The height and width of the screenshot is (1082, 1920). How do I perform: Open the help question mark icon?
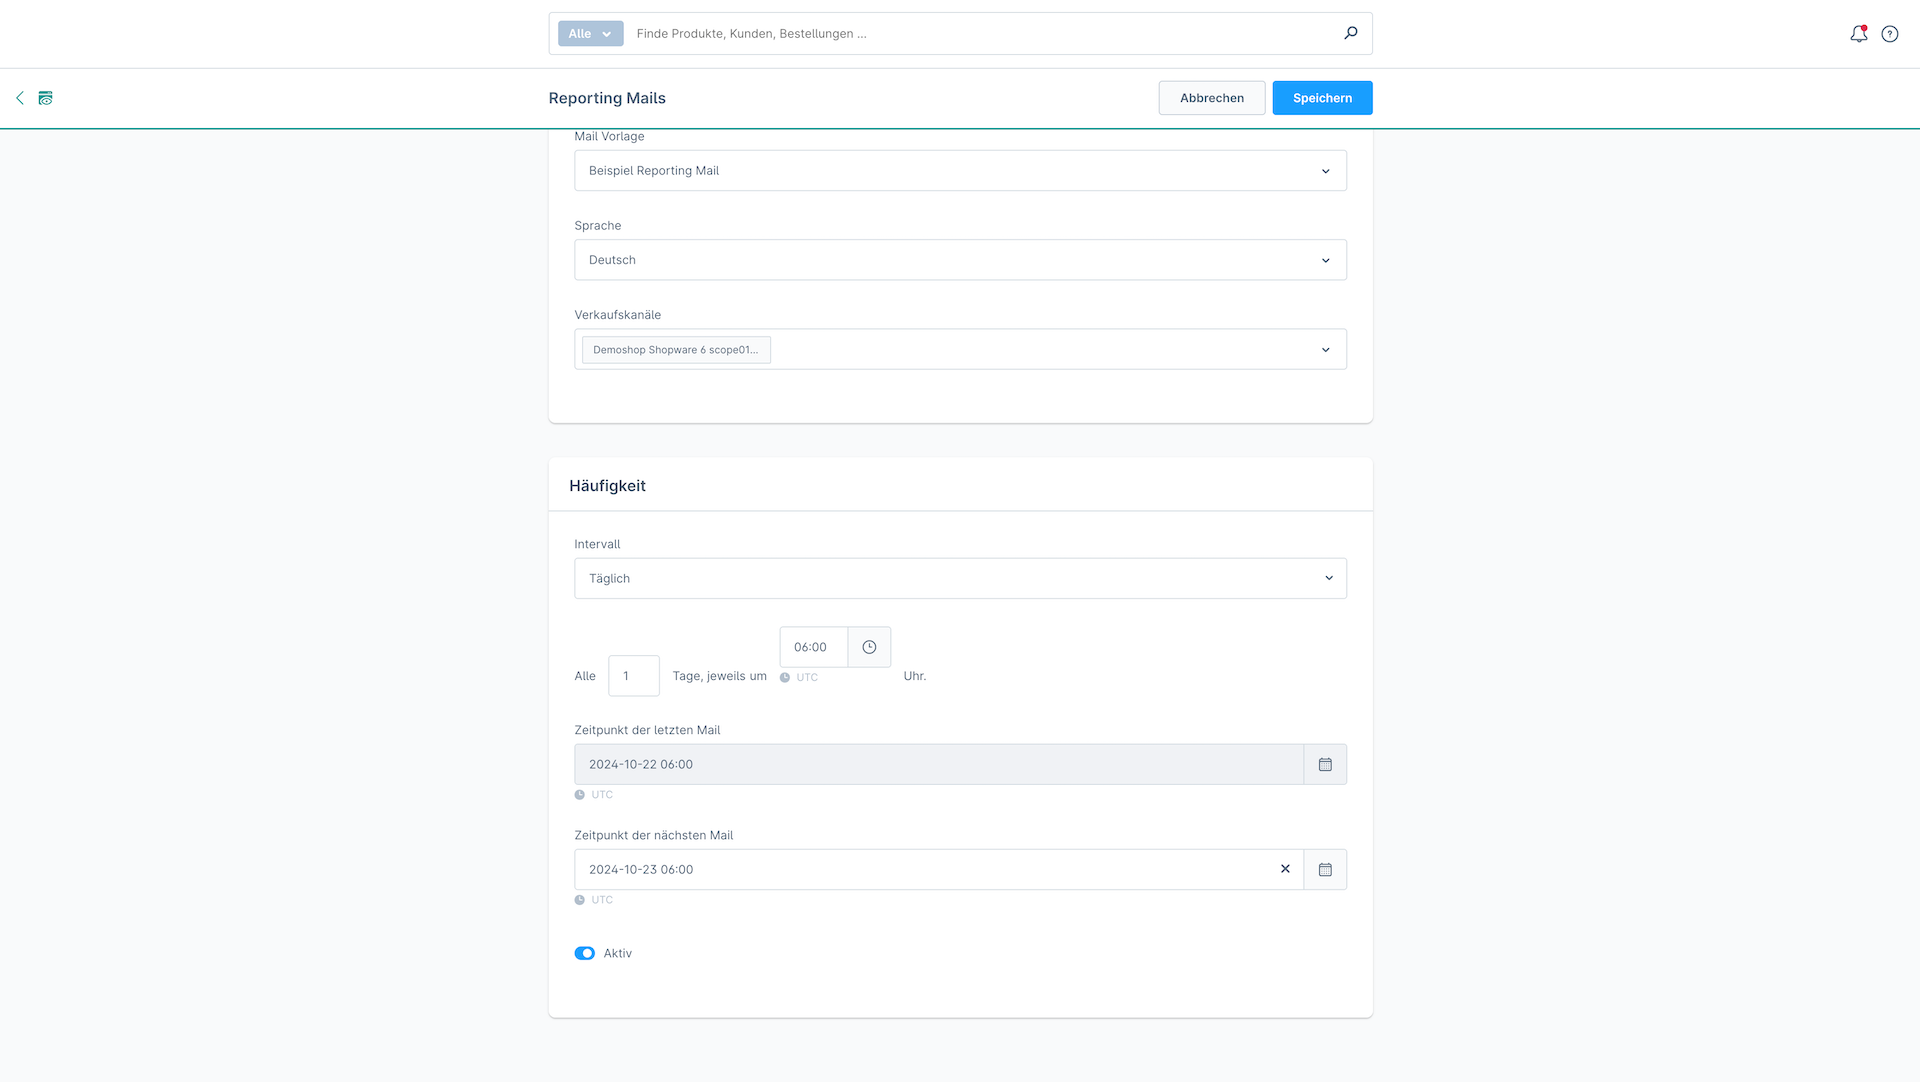pyautogui.click(x=1890, y=34)
